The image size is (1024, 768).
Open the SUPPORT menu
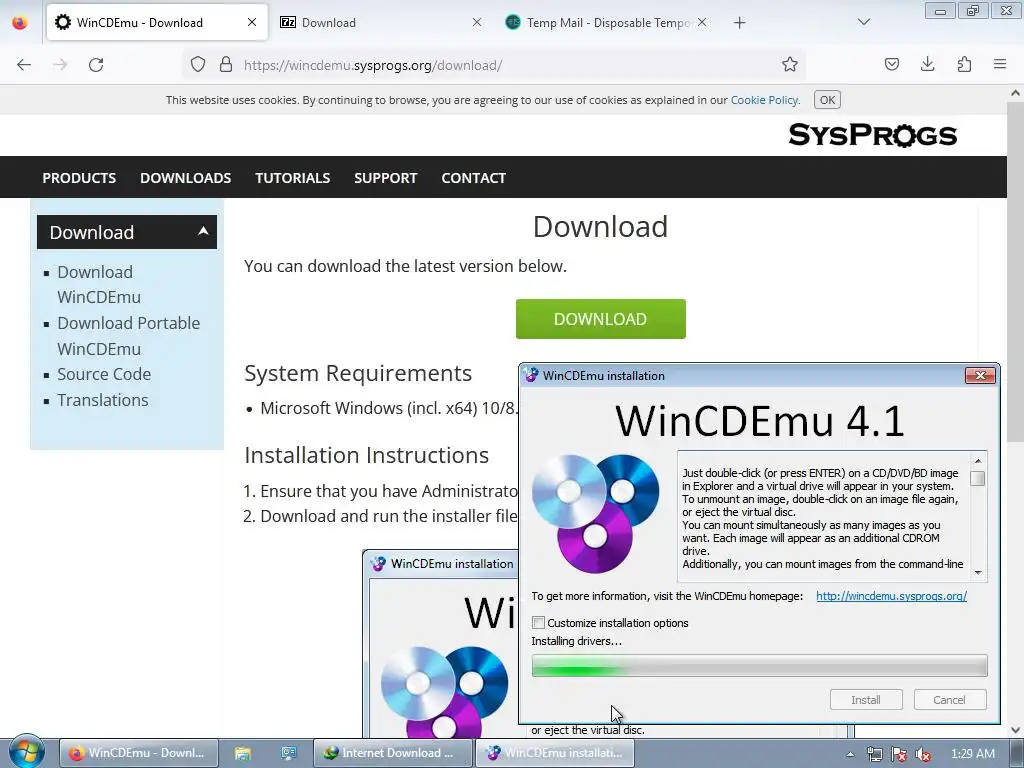(385, 178)
